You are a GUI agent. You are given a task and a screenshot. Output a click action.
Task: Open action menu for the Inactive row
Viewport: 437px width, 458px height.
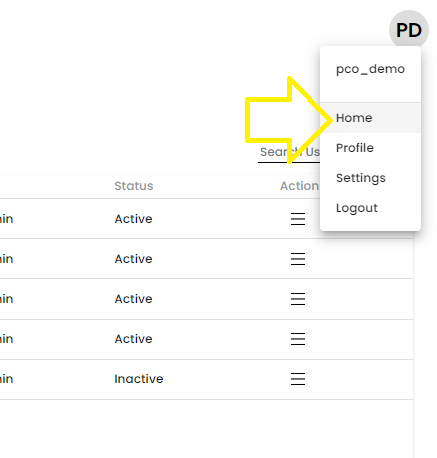coord(298,379)
